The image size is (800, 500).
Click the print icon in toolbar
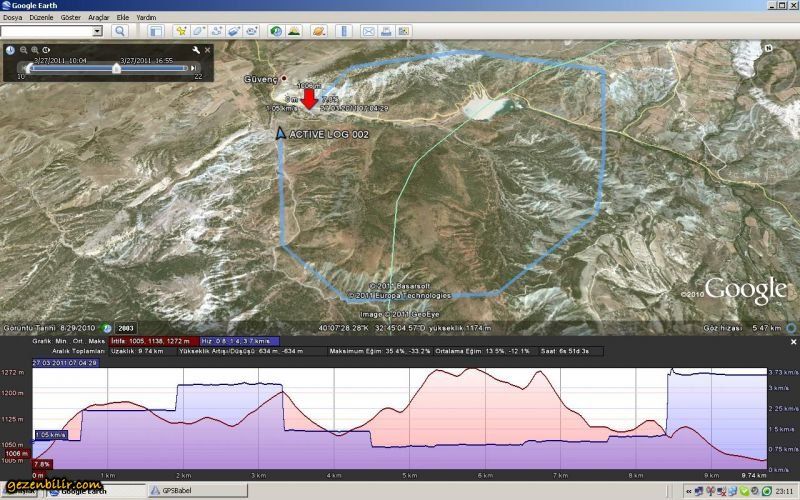tap(386, 31)
